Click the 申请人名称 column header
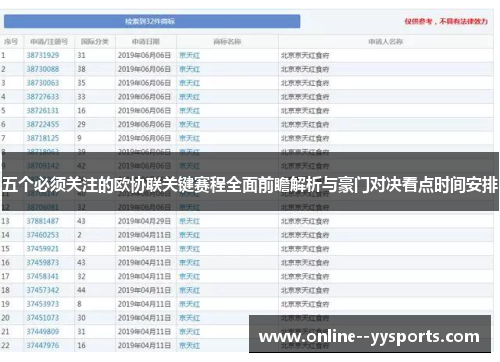 click(x=386, y=42)
